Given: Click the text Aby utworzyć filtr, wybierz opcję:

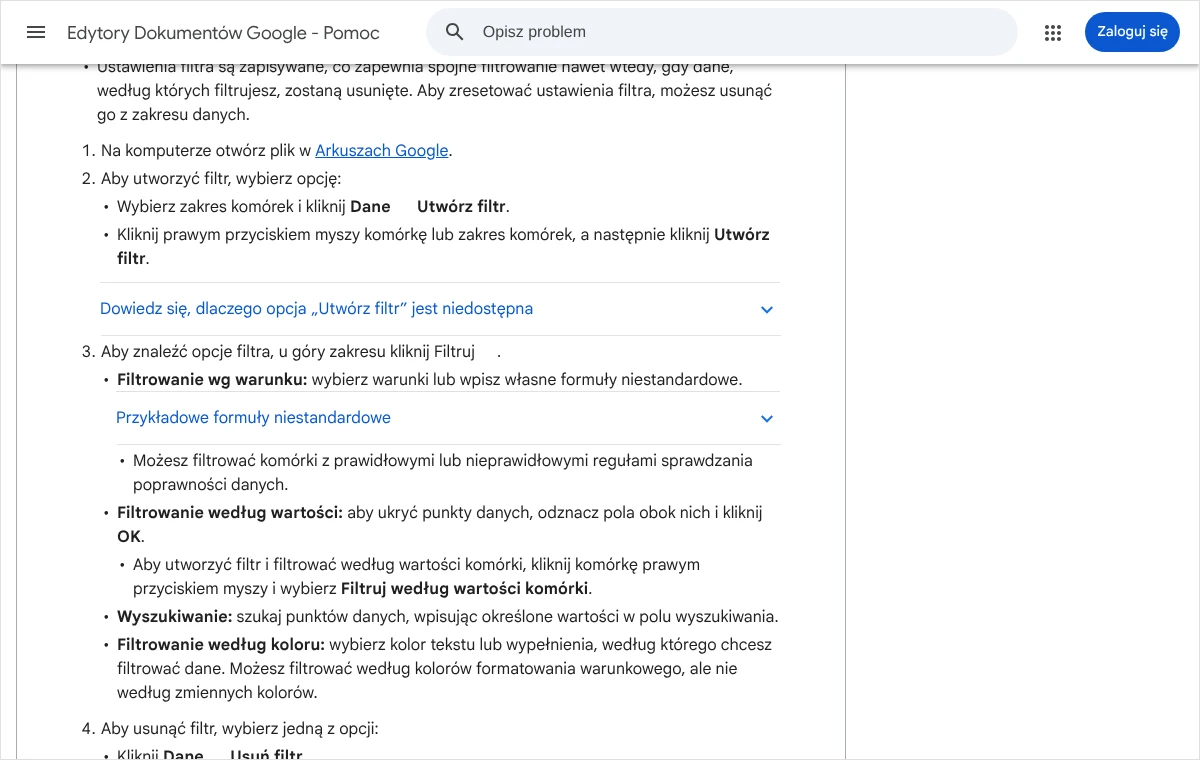Looking at the screenshot, I should [221, 179].
